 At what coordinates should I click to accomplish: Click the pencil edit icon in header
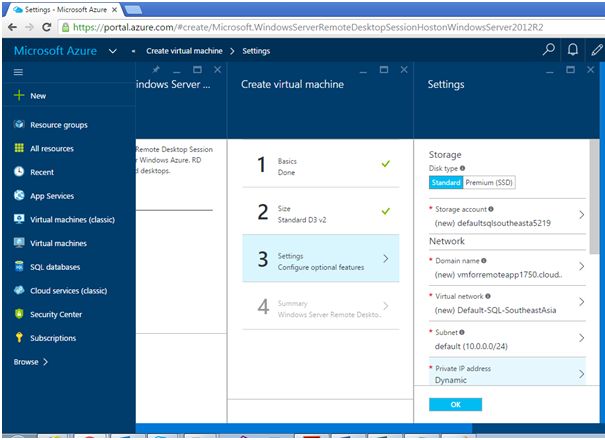(x=597, y=50)
